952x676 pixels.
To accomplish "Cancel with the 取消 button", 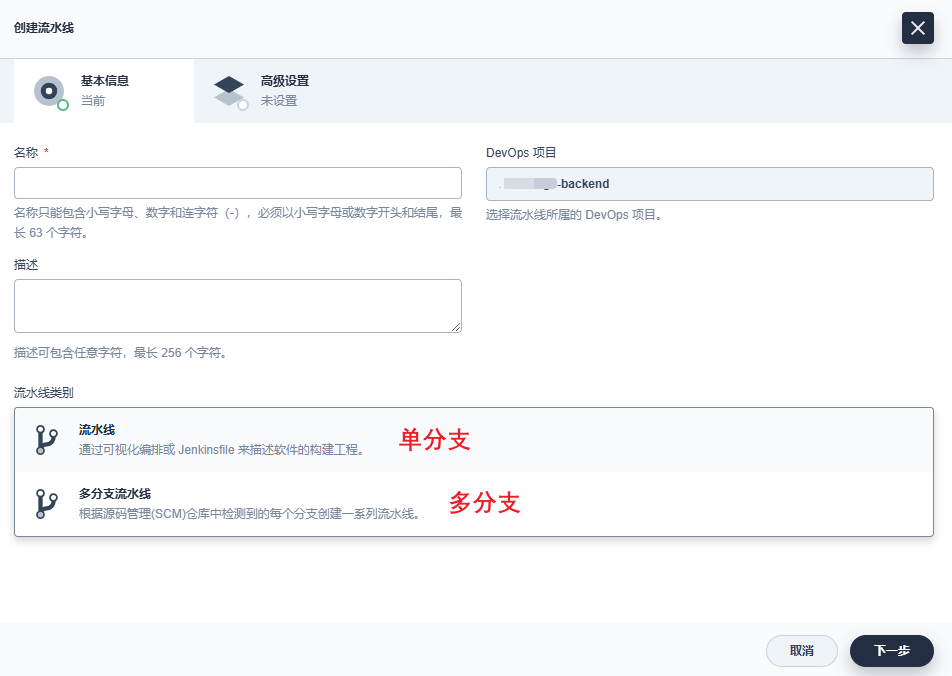I will coord(801,651).
